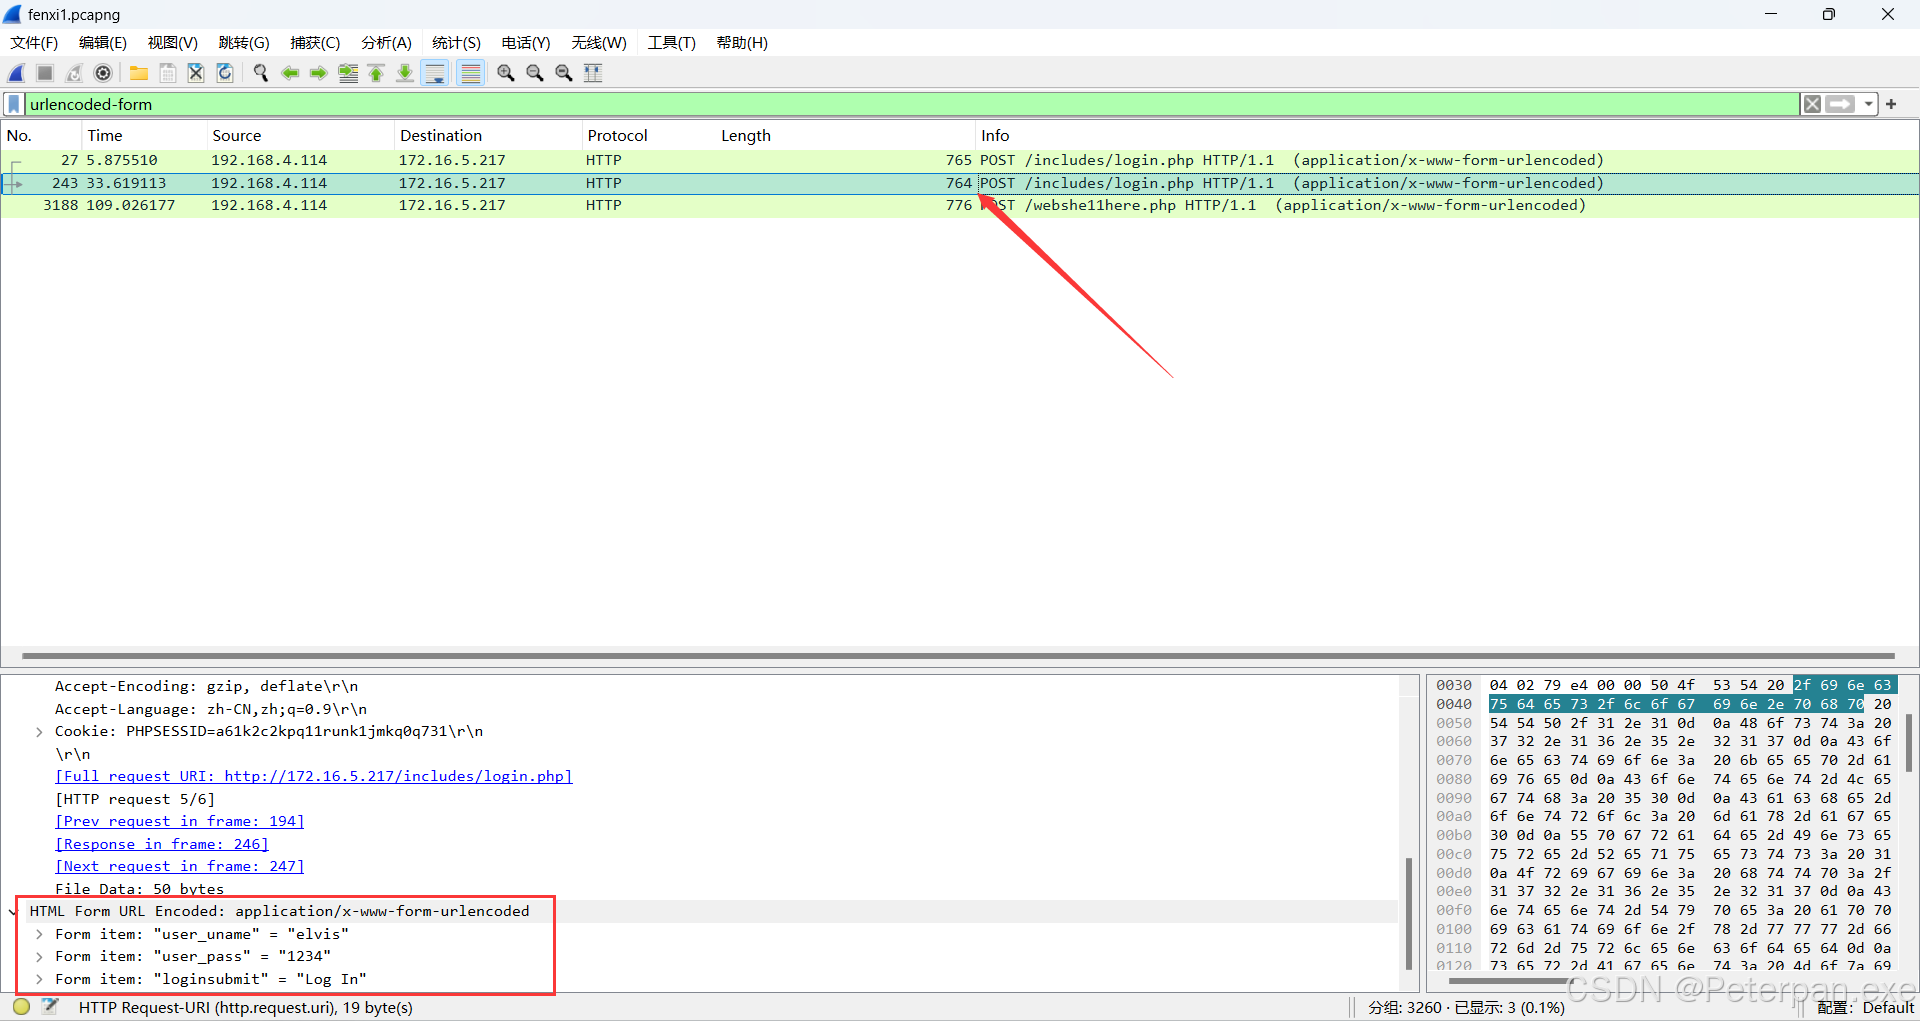Open the 帮助(H) menu
Screen dimensions: 1920x1021
point(742,43)
